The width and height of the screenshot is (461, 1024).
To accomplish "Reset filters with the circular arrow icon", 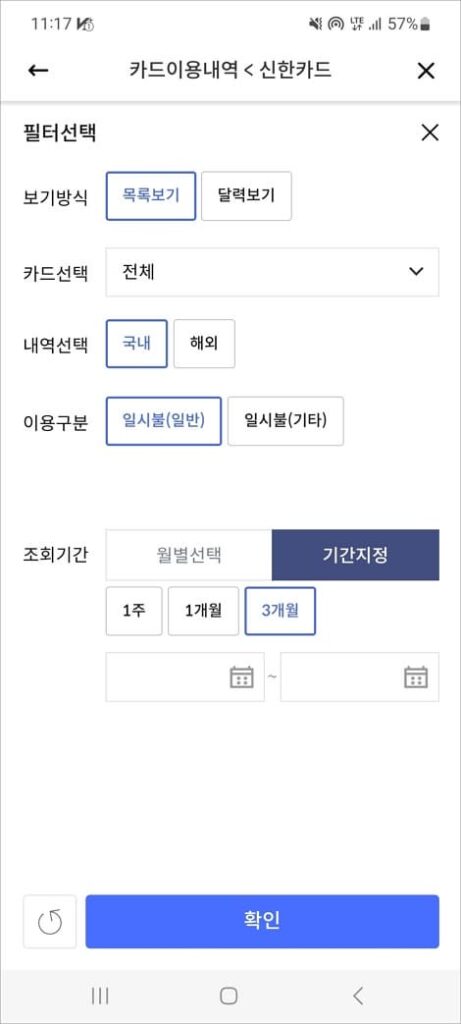I will pyautogui.click(x=50, y=921).
